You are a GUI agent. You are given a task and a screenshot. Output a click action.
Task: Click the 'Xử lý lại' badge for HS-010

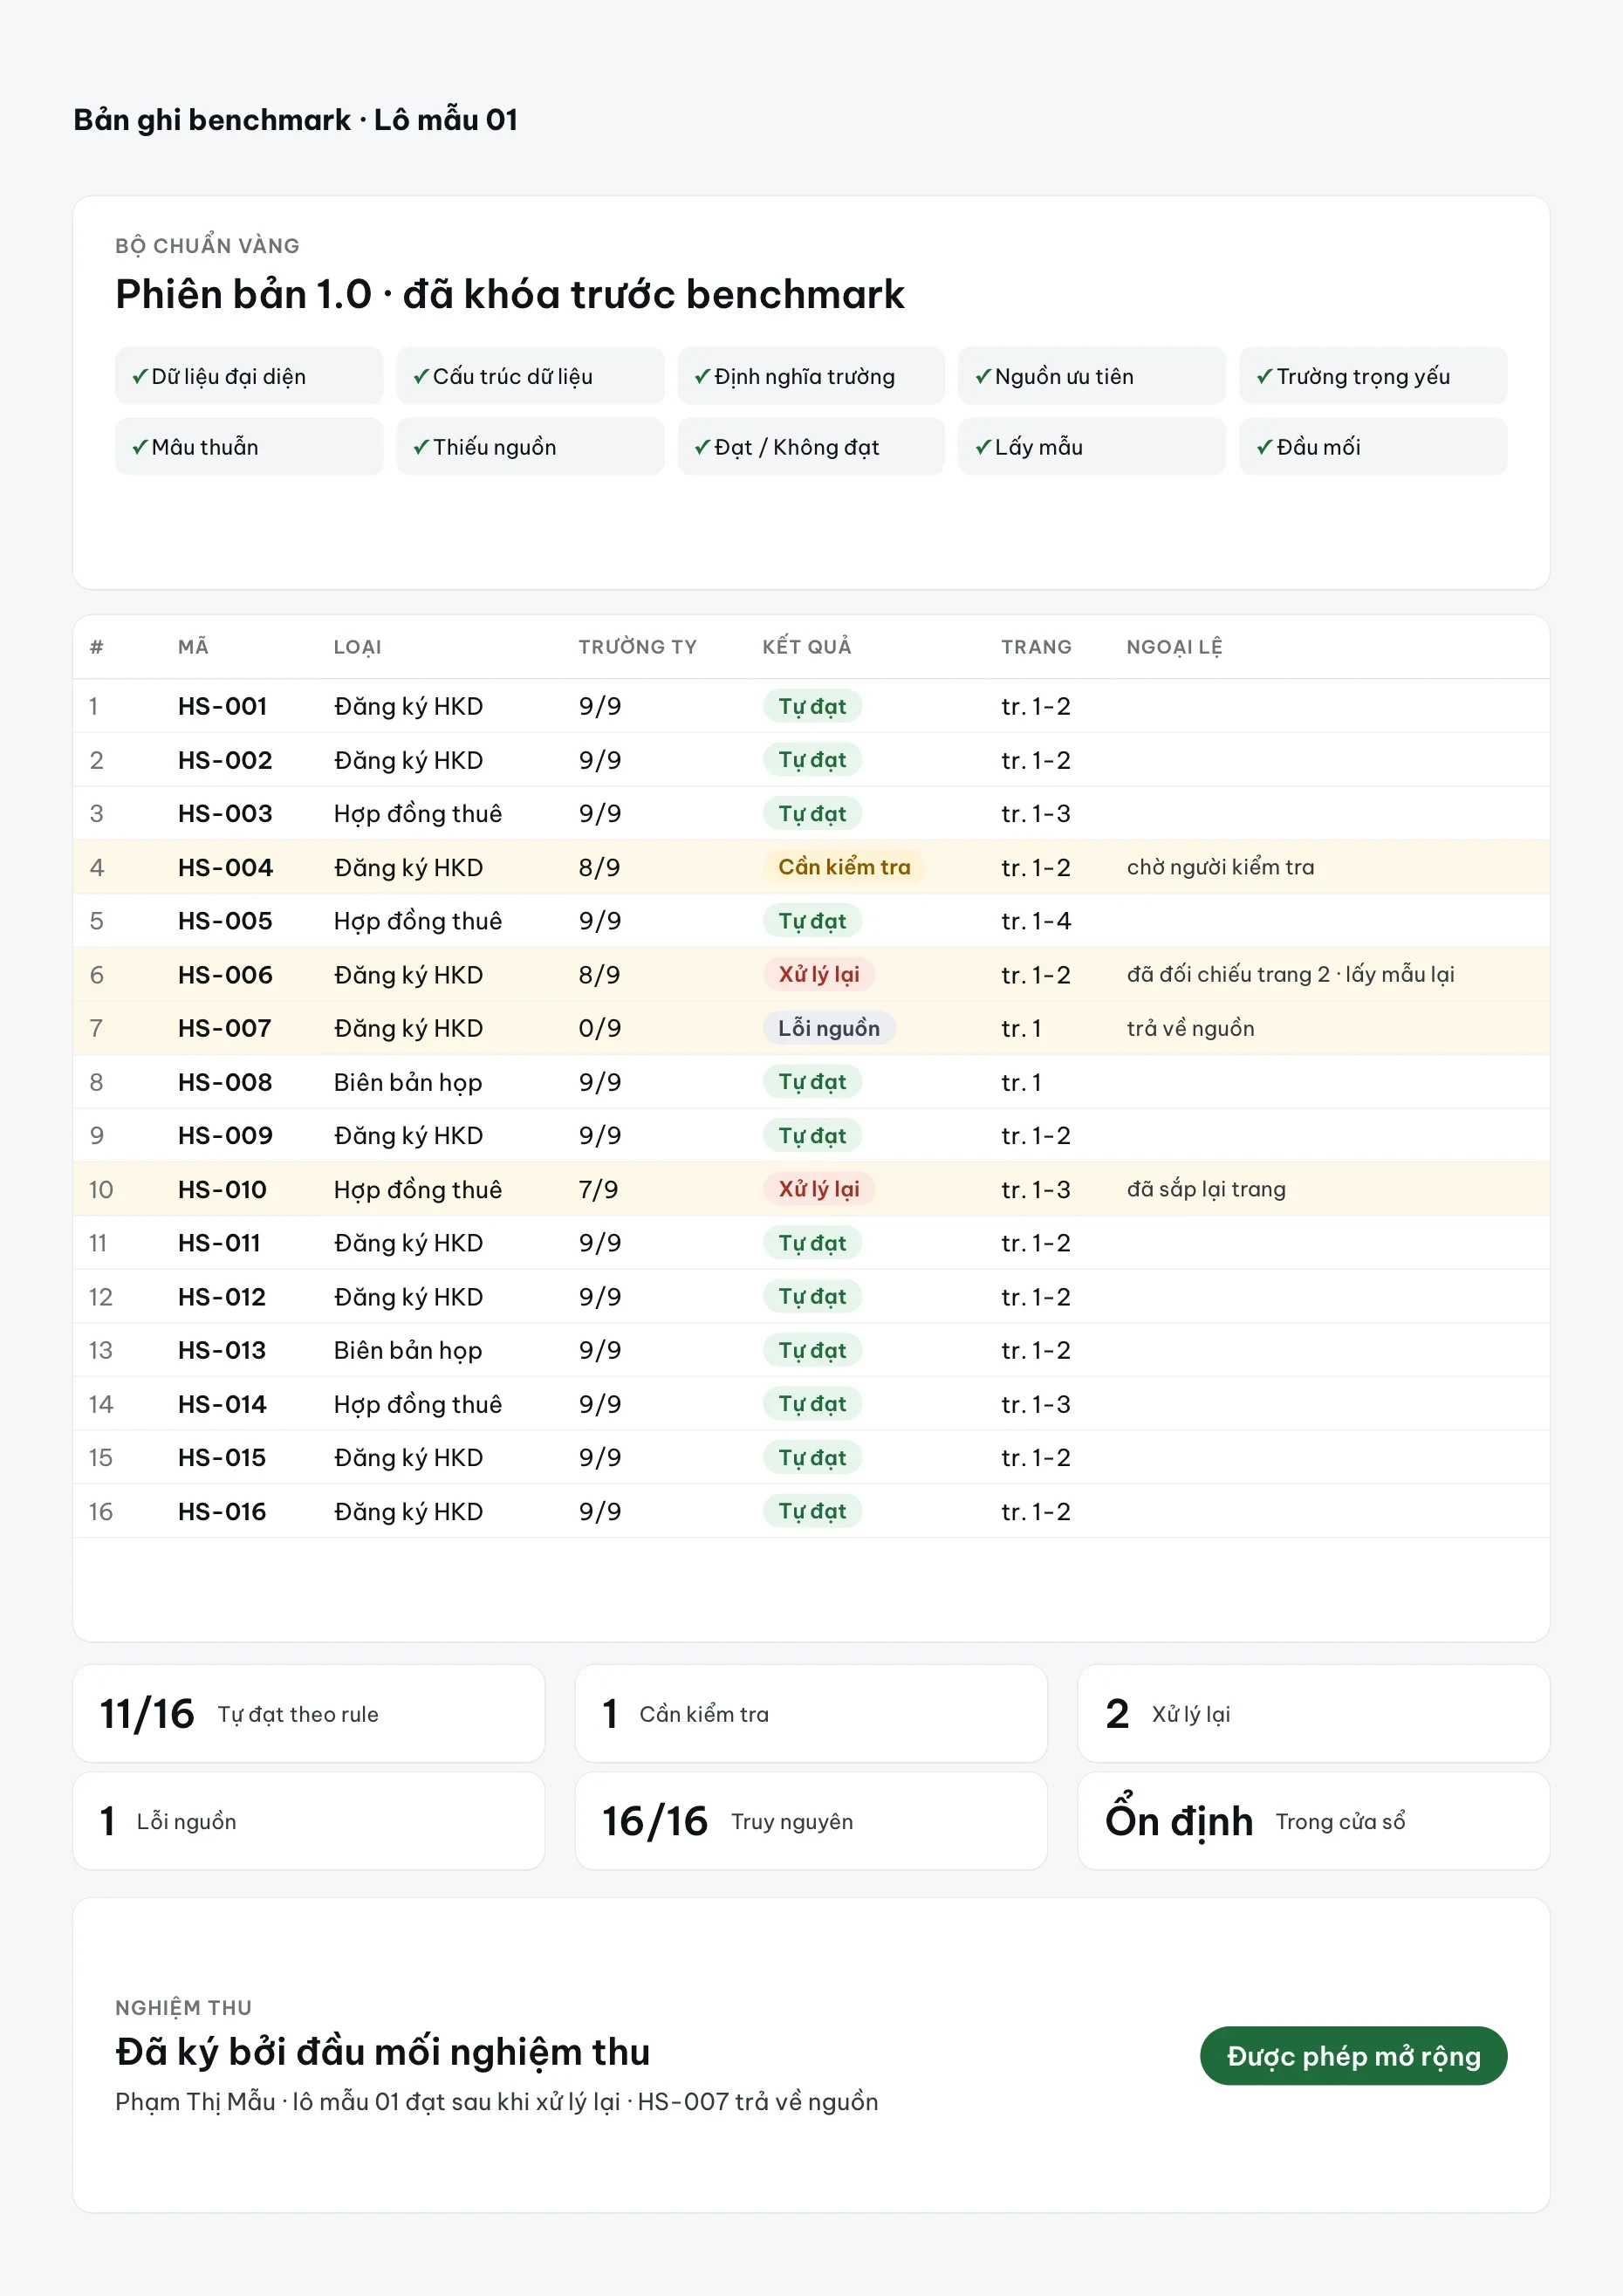(x=819, y=1189)
